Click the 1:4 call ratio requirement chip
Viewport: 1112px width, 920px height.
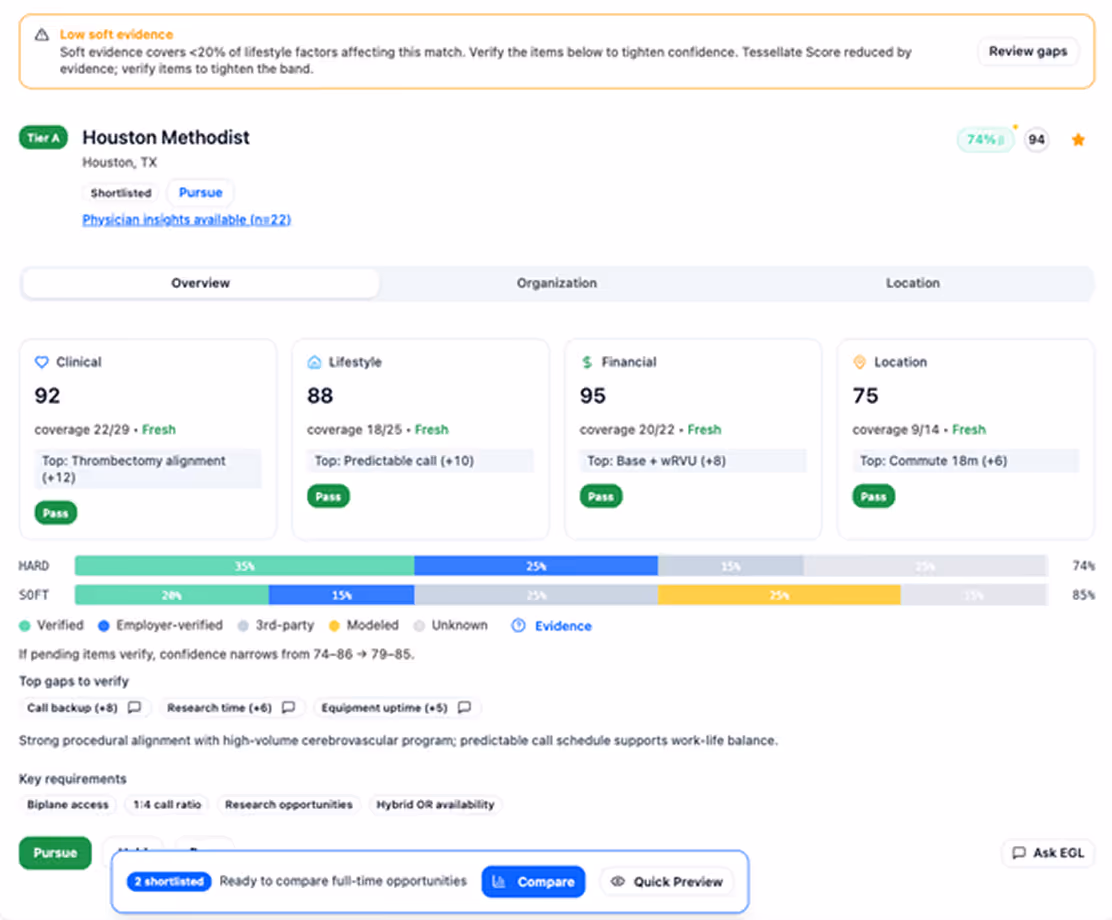(167, 804)
